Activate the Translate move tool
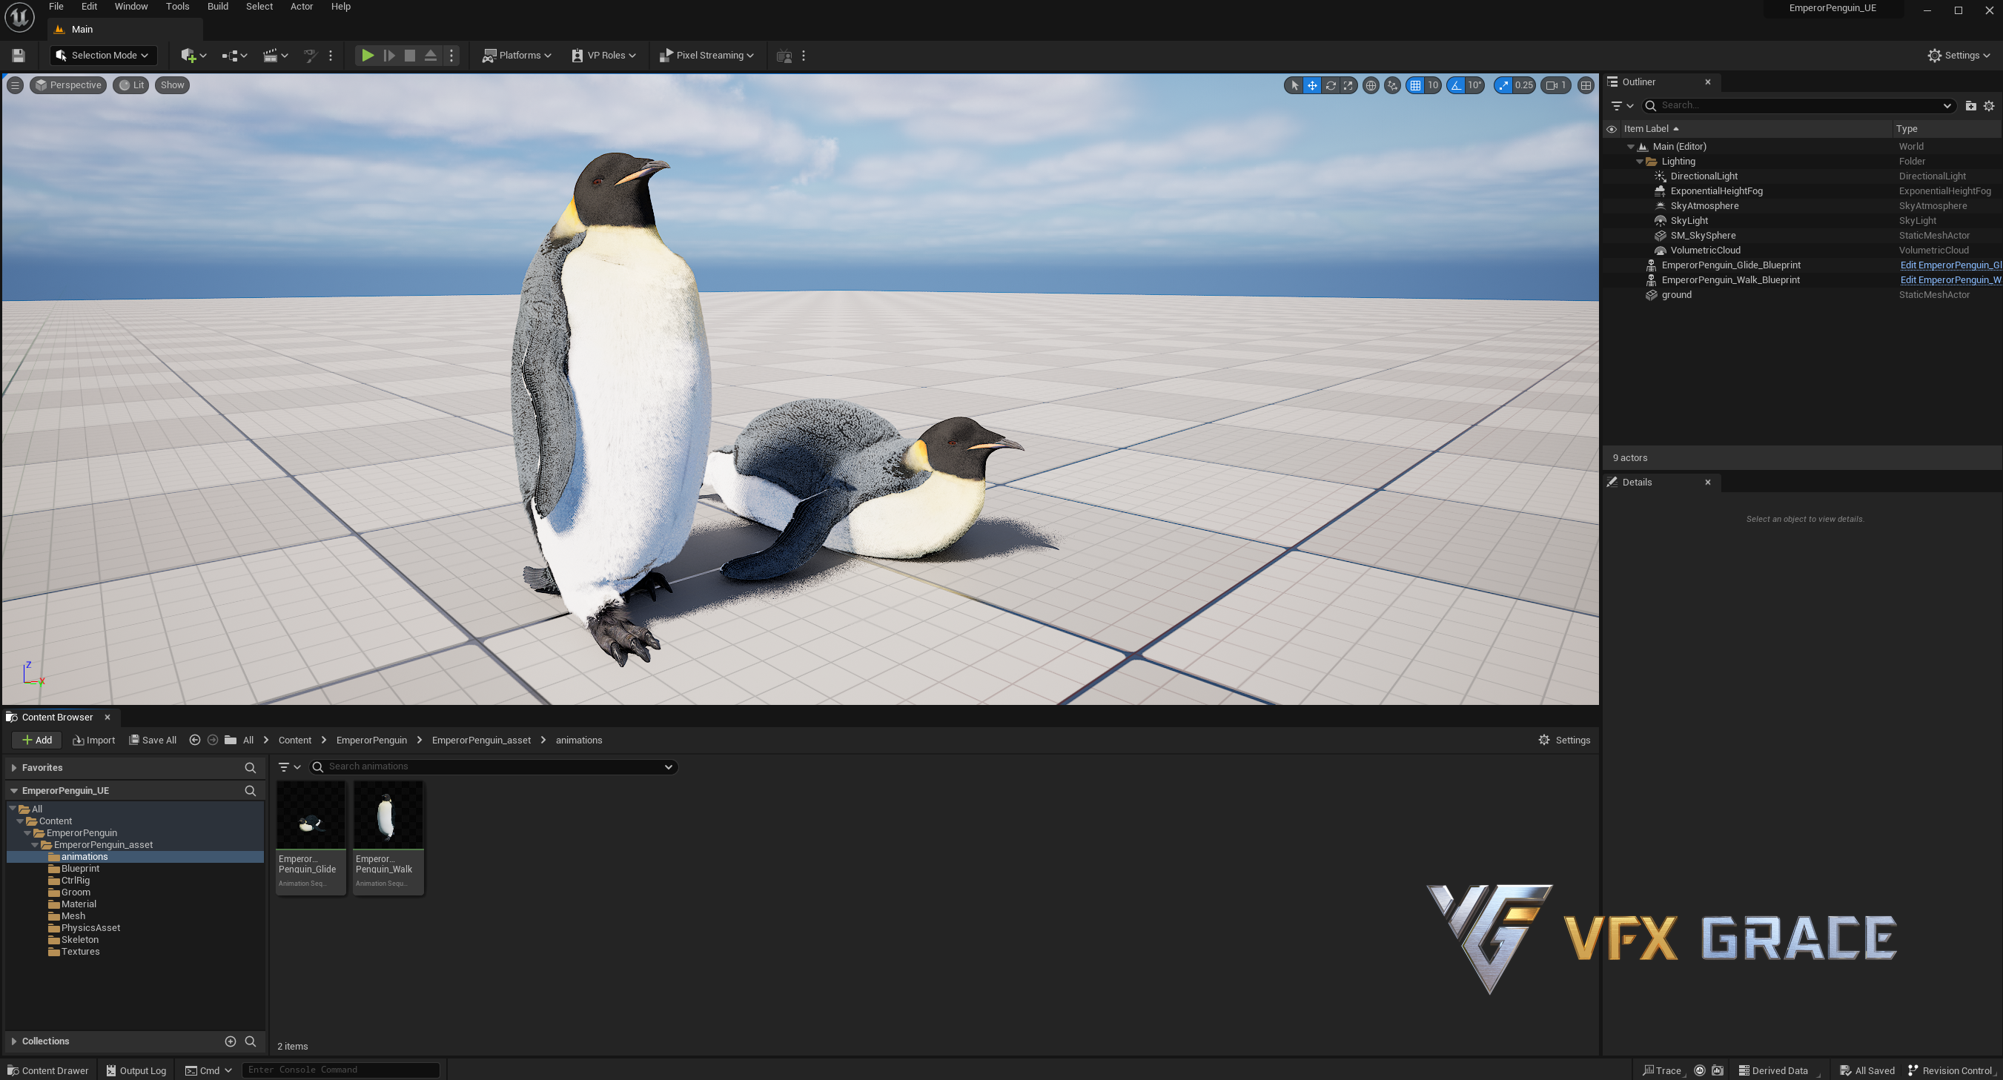 tap(1312, 86)
